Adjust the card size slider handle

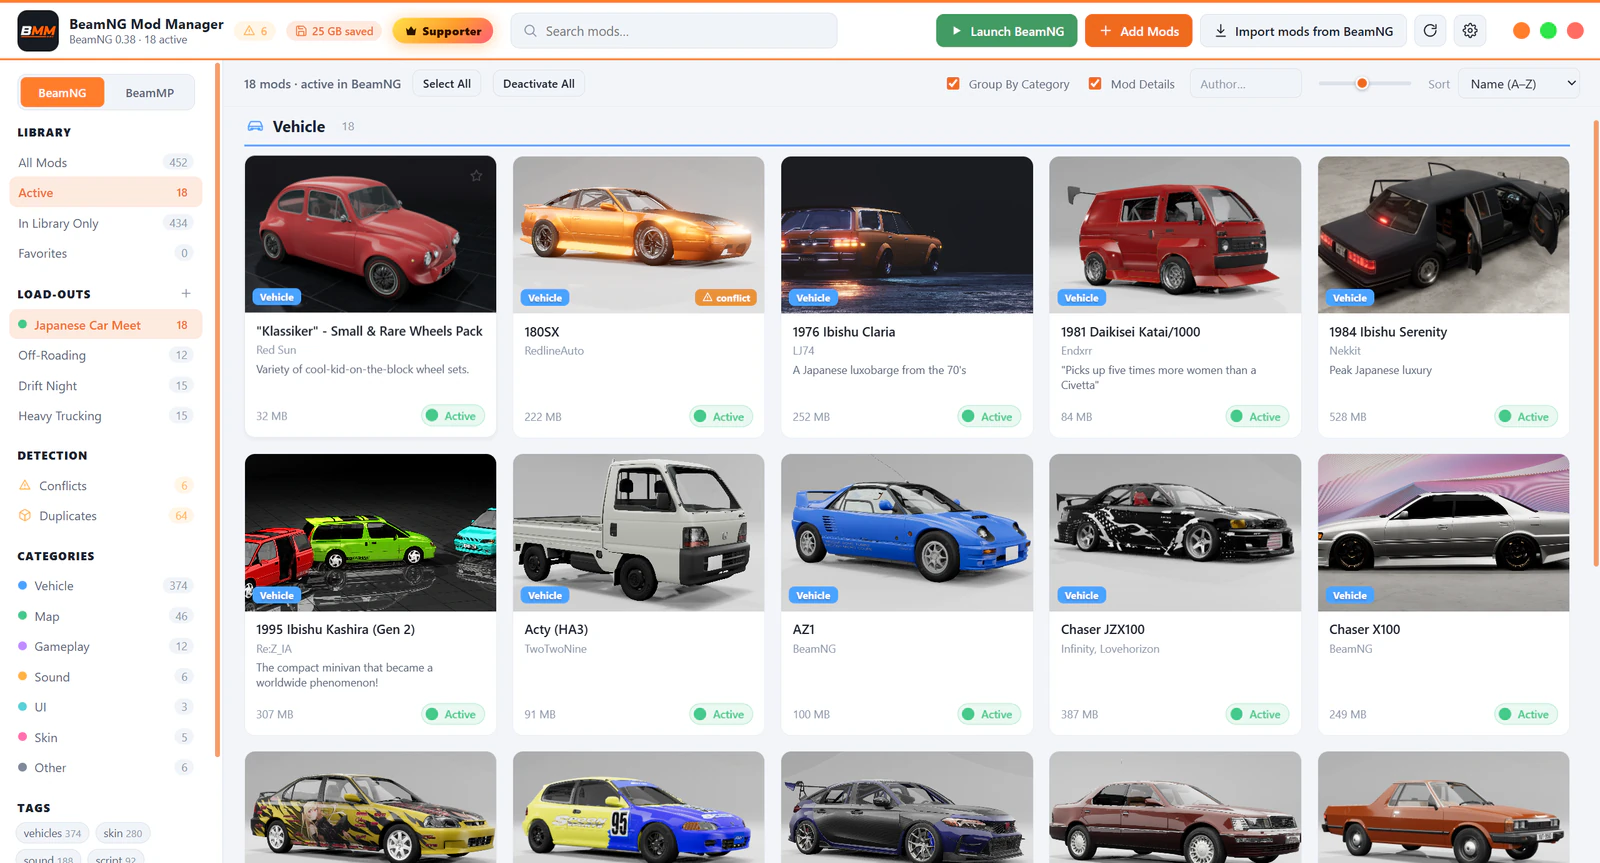pos(1361,84)
